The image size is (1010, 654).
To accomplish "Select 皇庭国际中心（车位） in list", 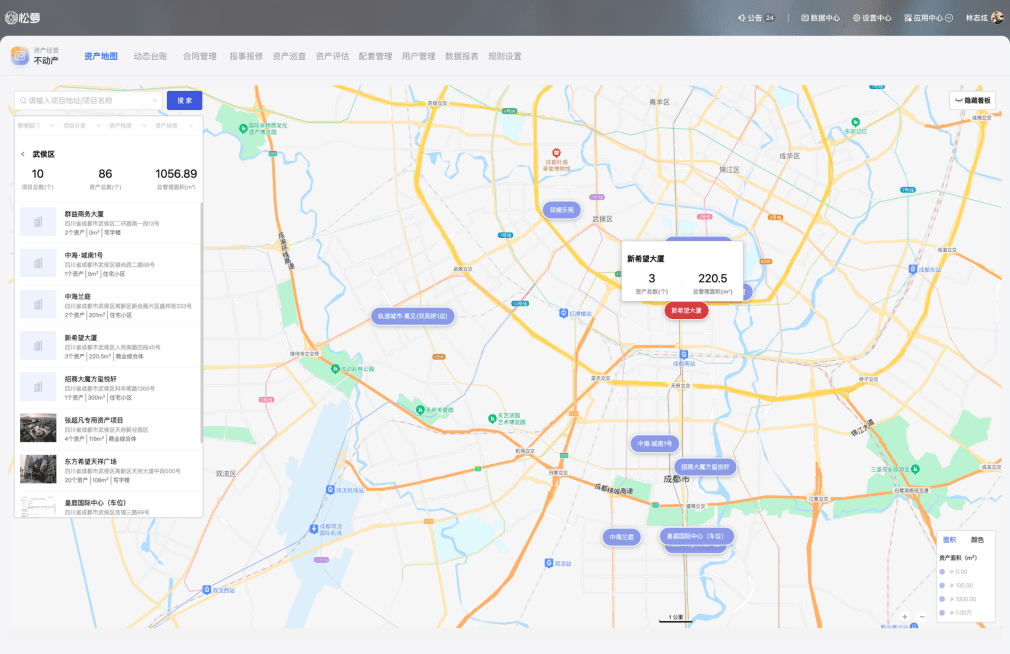I will [108, 505].
